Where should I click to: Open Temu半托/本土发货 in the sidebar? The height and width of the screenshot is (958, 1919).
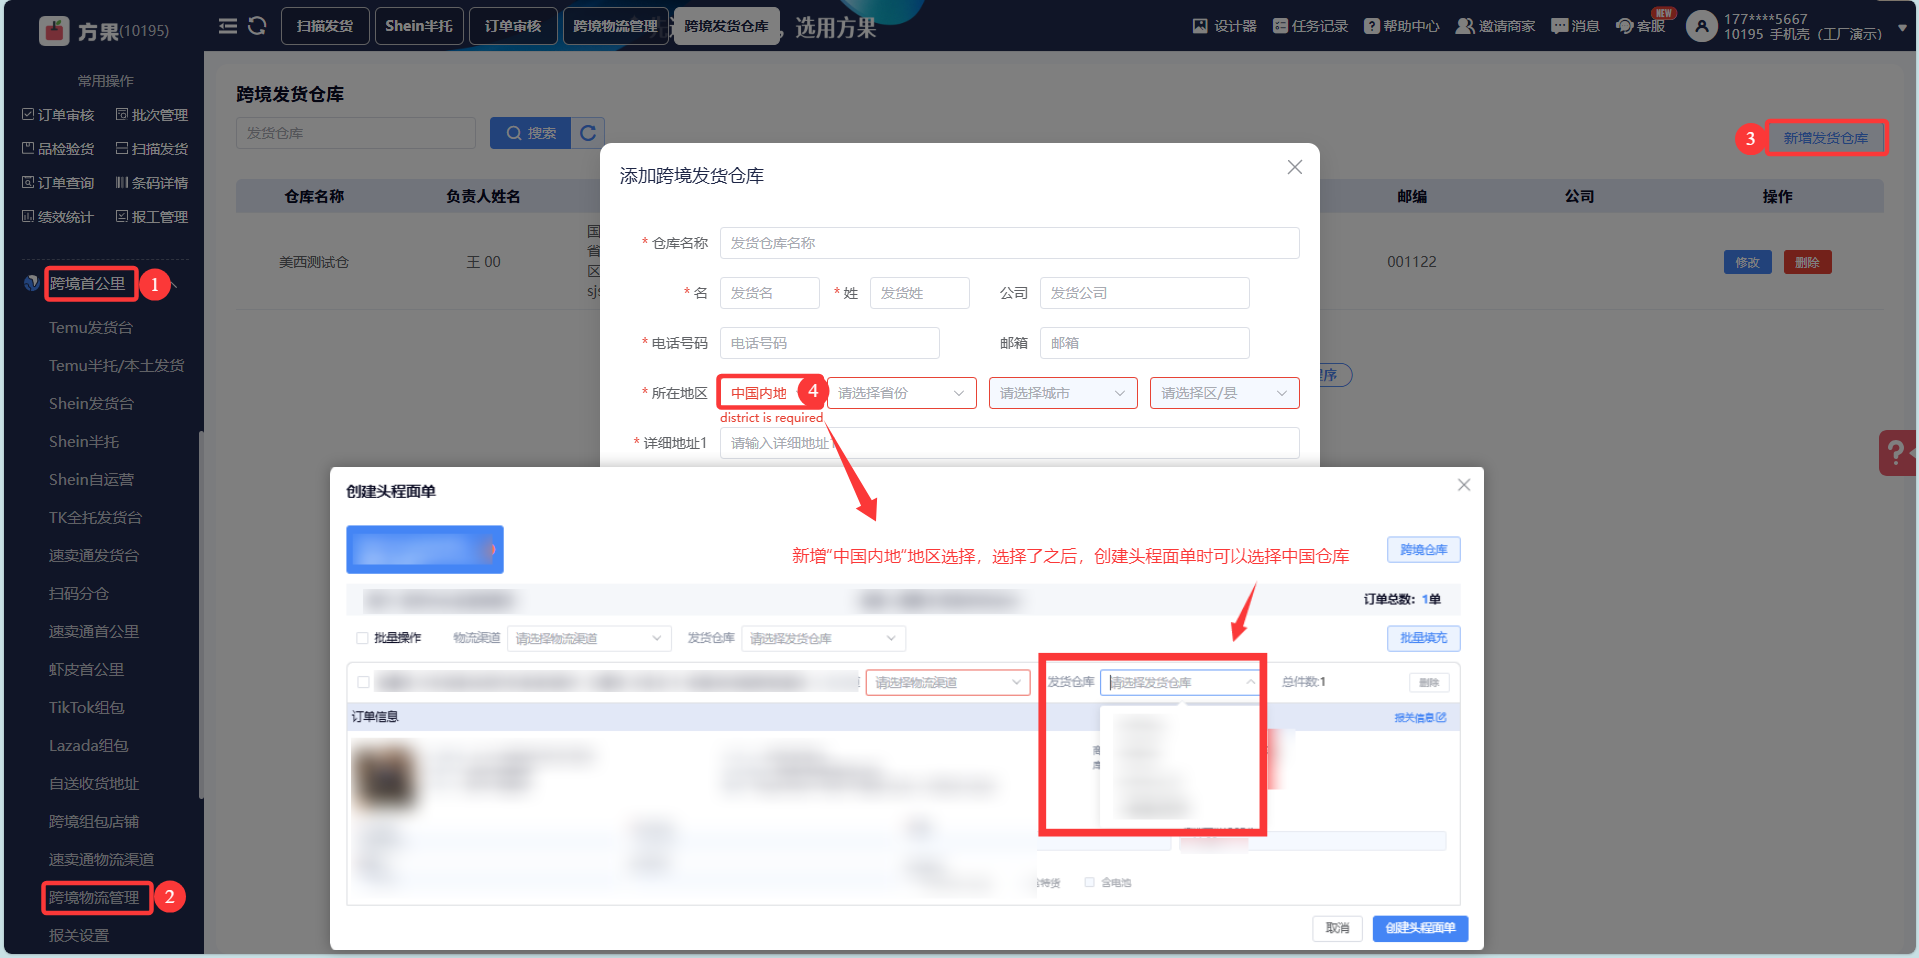point(117,366)
